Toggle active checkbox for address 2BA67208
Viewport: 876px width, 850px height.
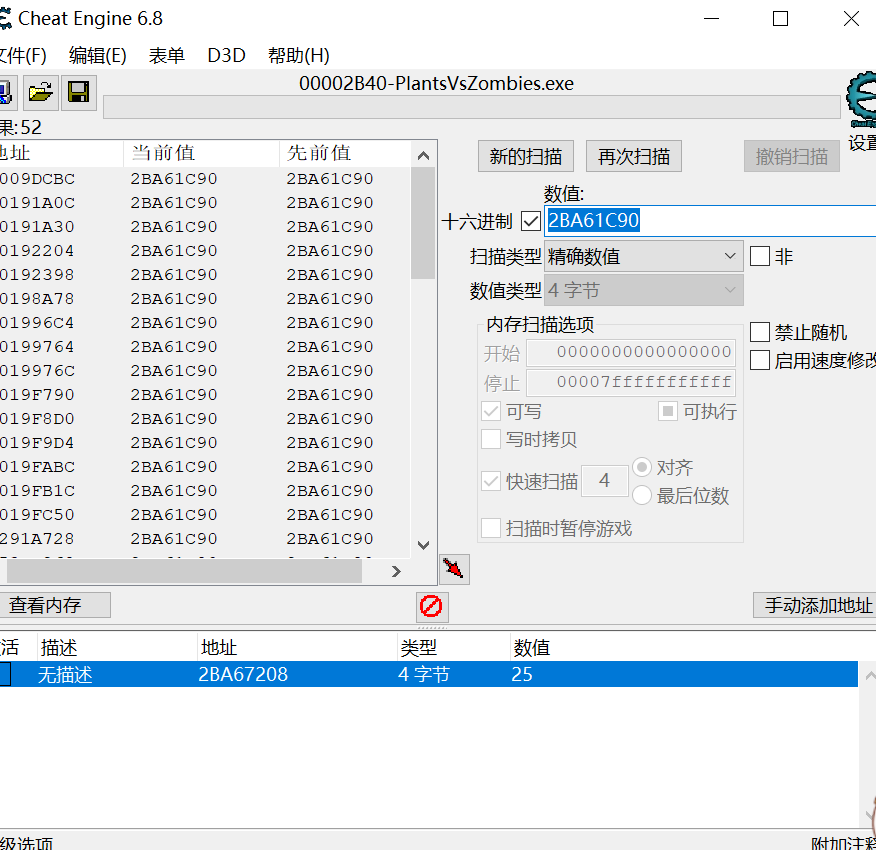click(5, 674)
